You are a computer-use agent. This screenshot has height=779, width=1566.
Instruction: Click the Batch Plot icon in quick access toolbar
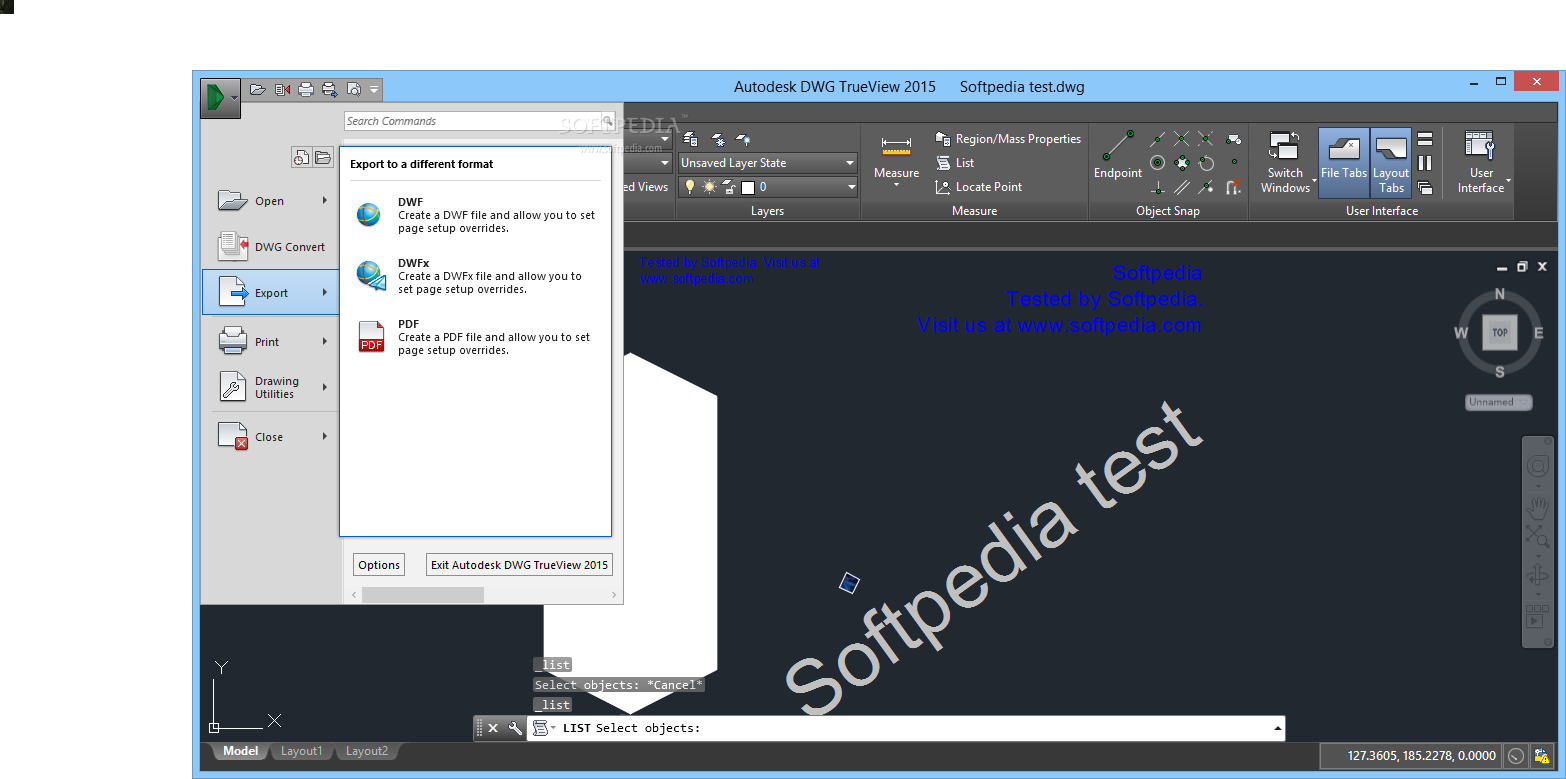[330, 89]
